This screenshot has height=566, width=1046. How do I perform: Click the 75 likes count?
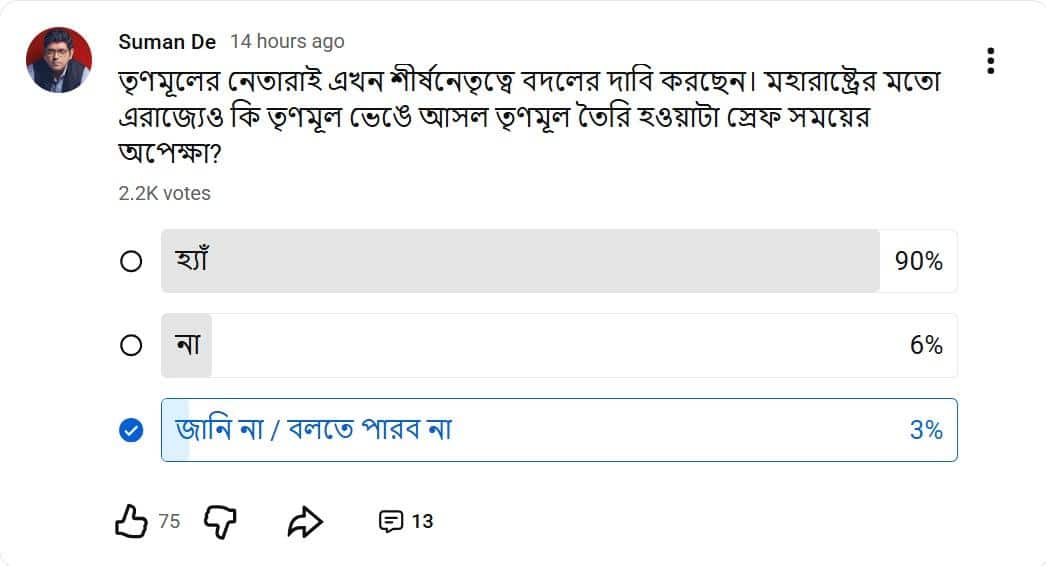(x=169, y=521)
